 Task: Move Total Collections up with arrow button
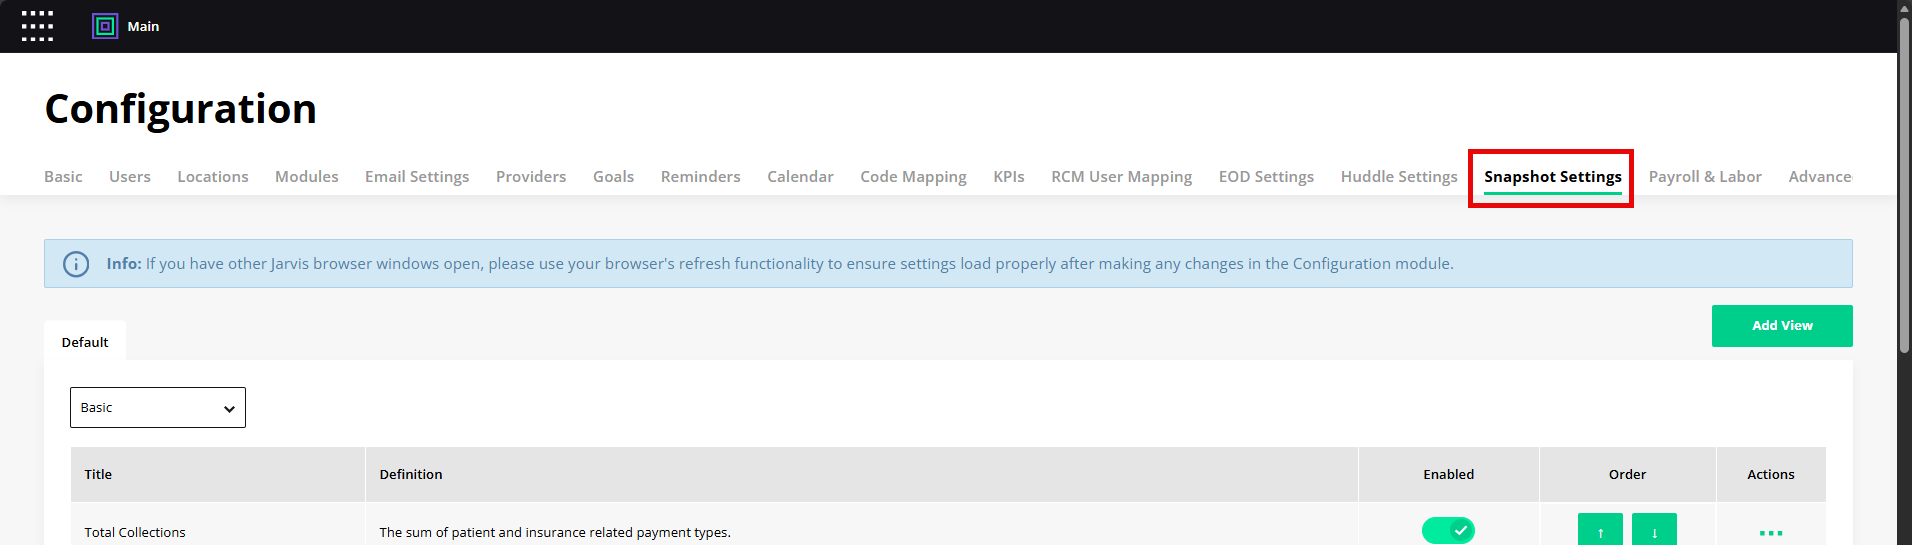[1600, 530]
